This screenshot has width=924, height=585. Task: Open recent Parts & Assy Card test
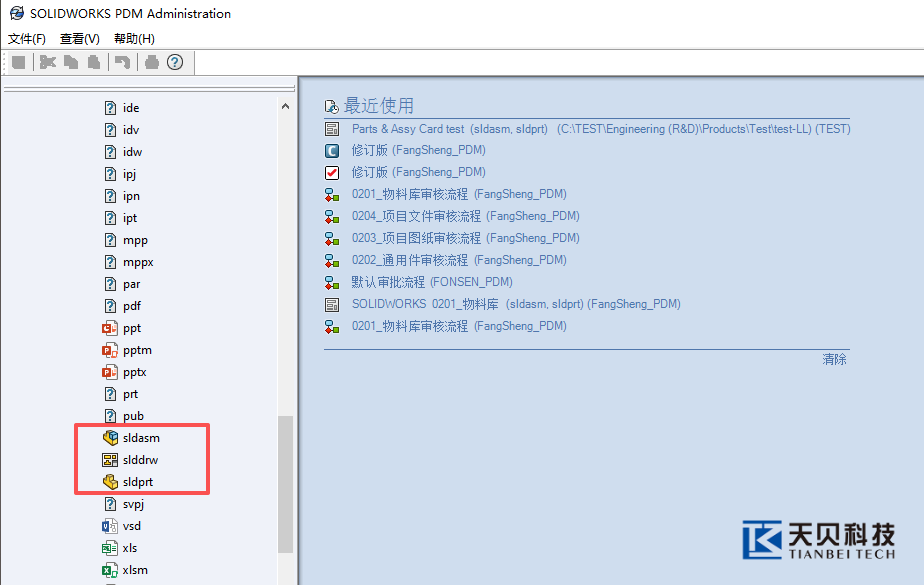[x=601, y=128]
